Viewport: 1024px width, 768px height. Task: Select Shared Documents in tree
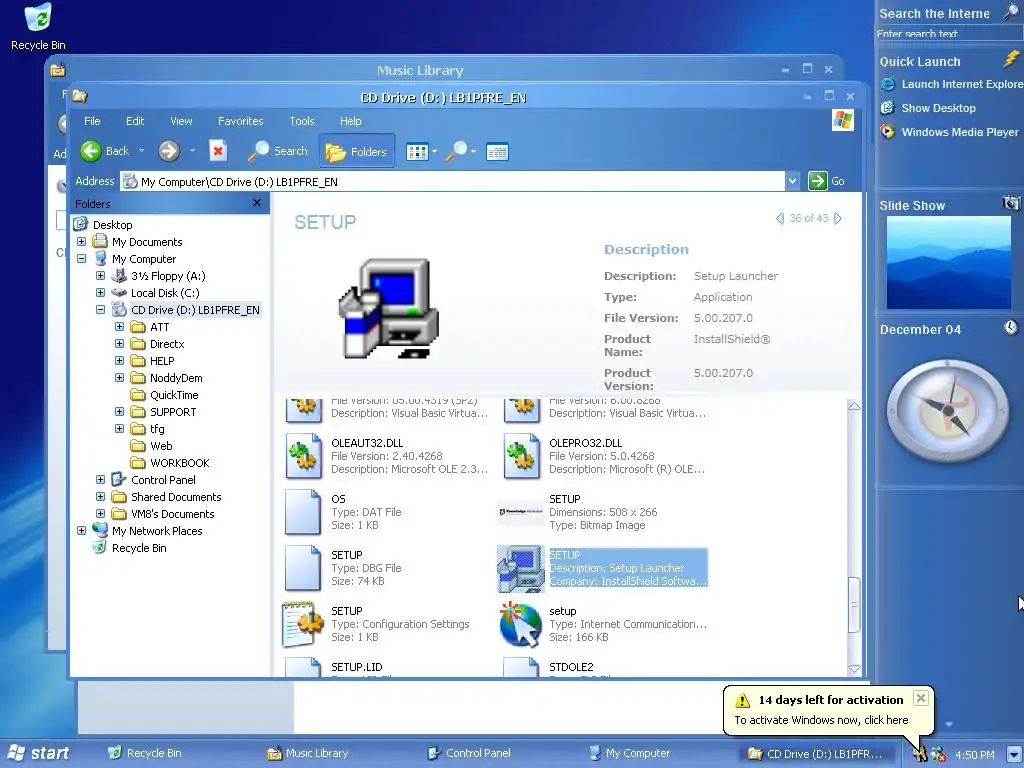(x=176, y=496)
